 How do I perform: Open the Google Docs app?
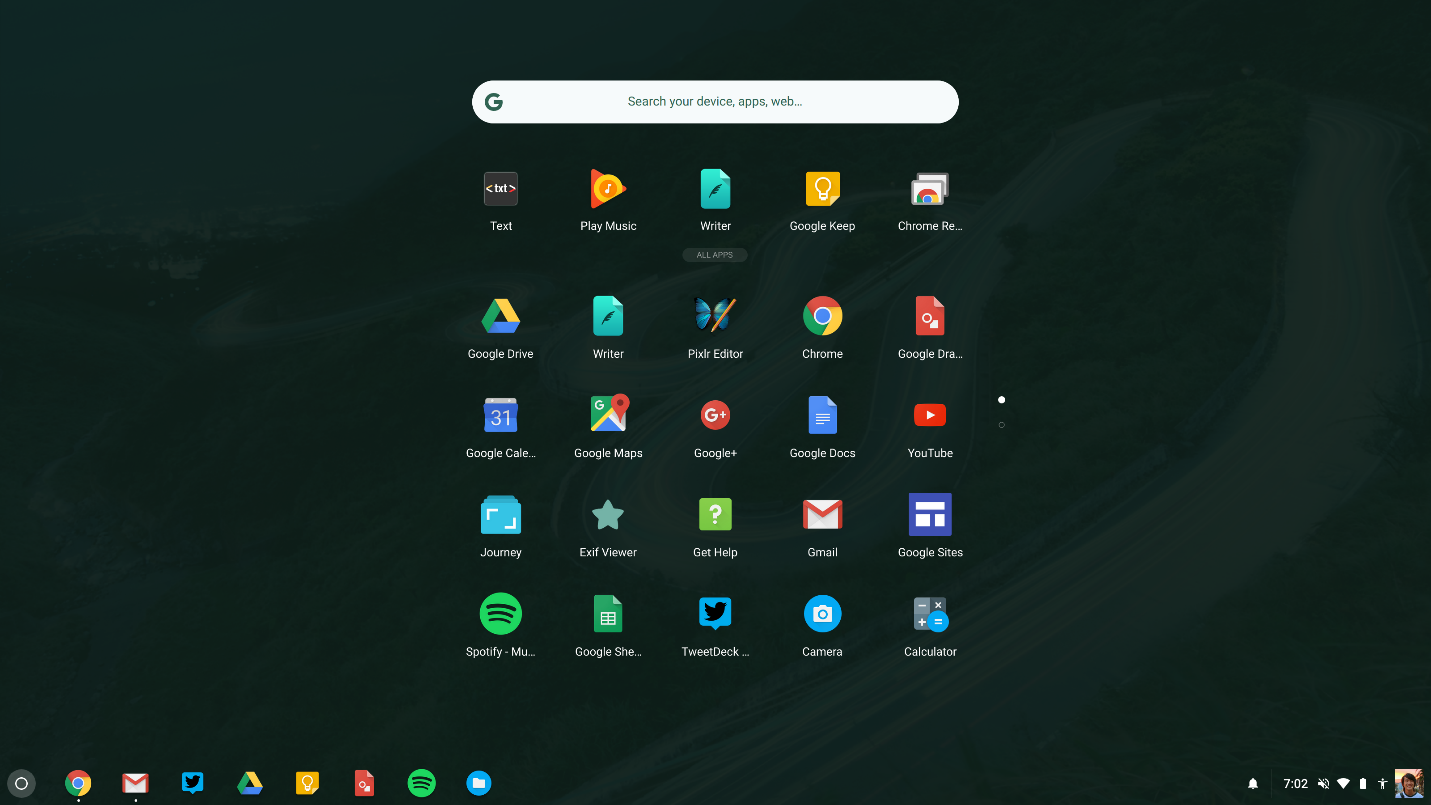click(x=822, y=415)
